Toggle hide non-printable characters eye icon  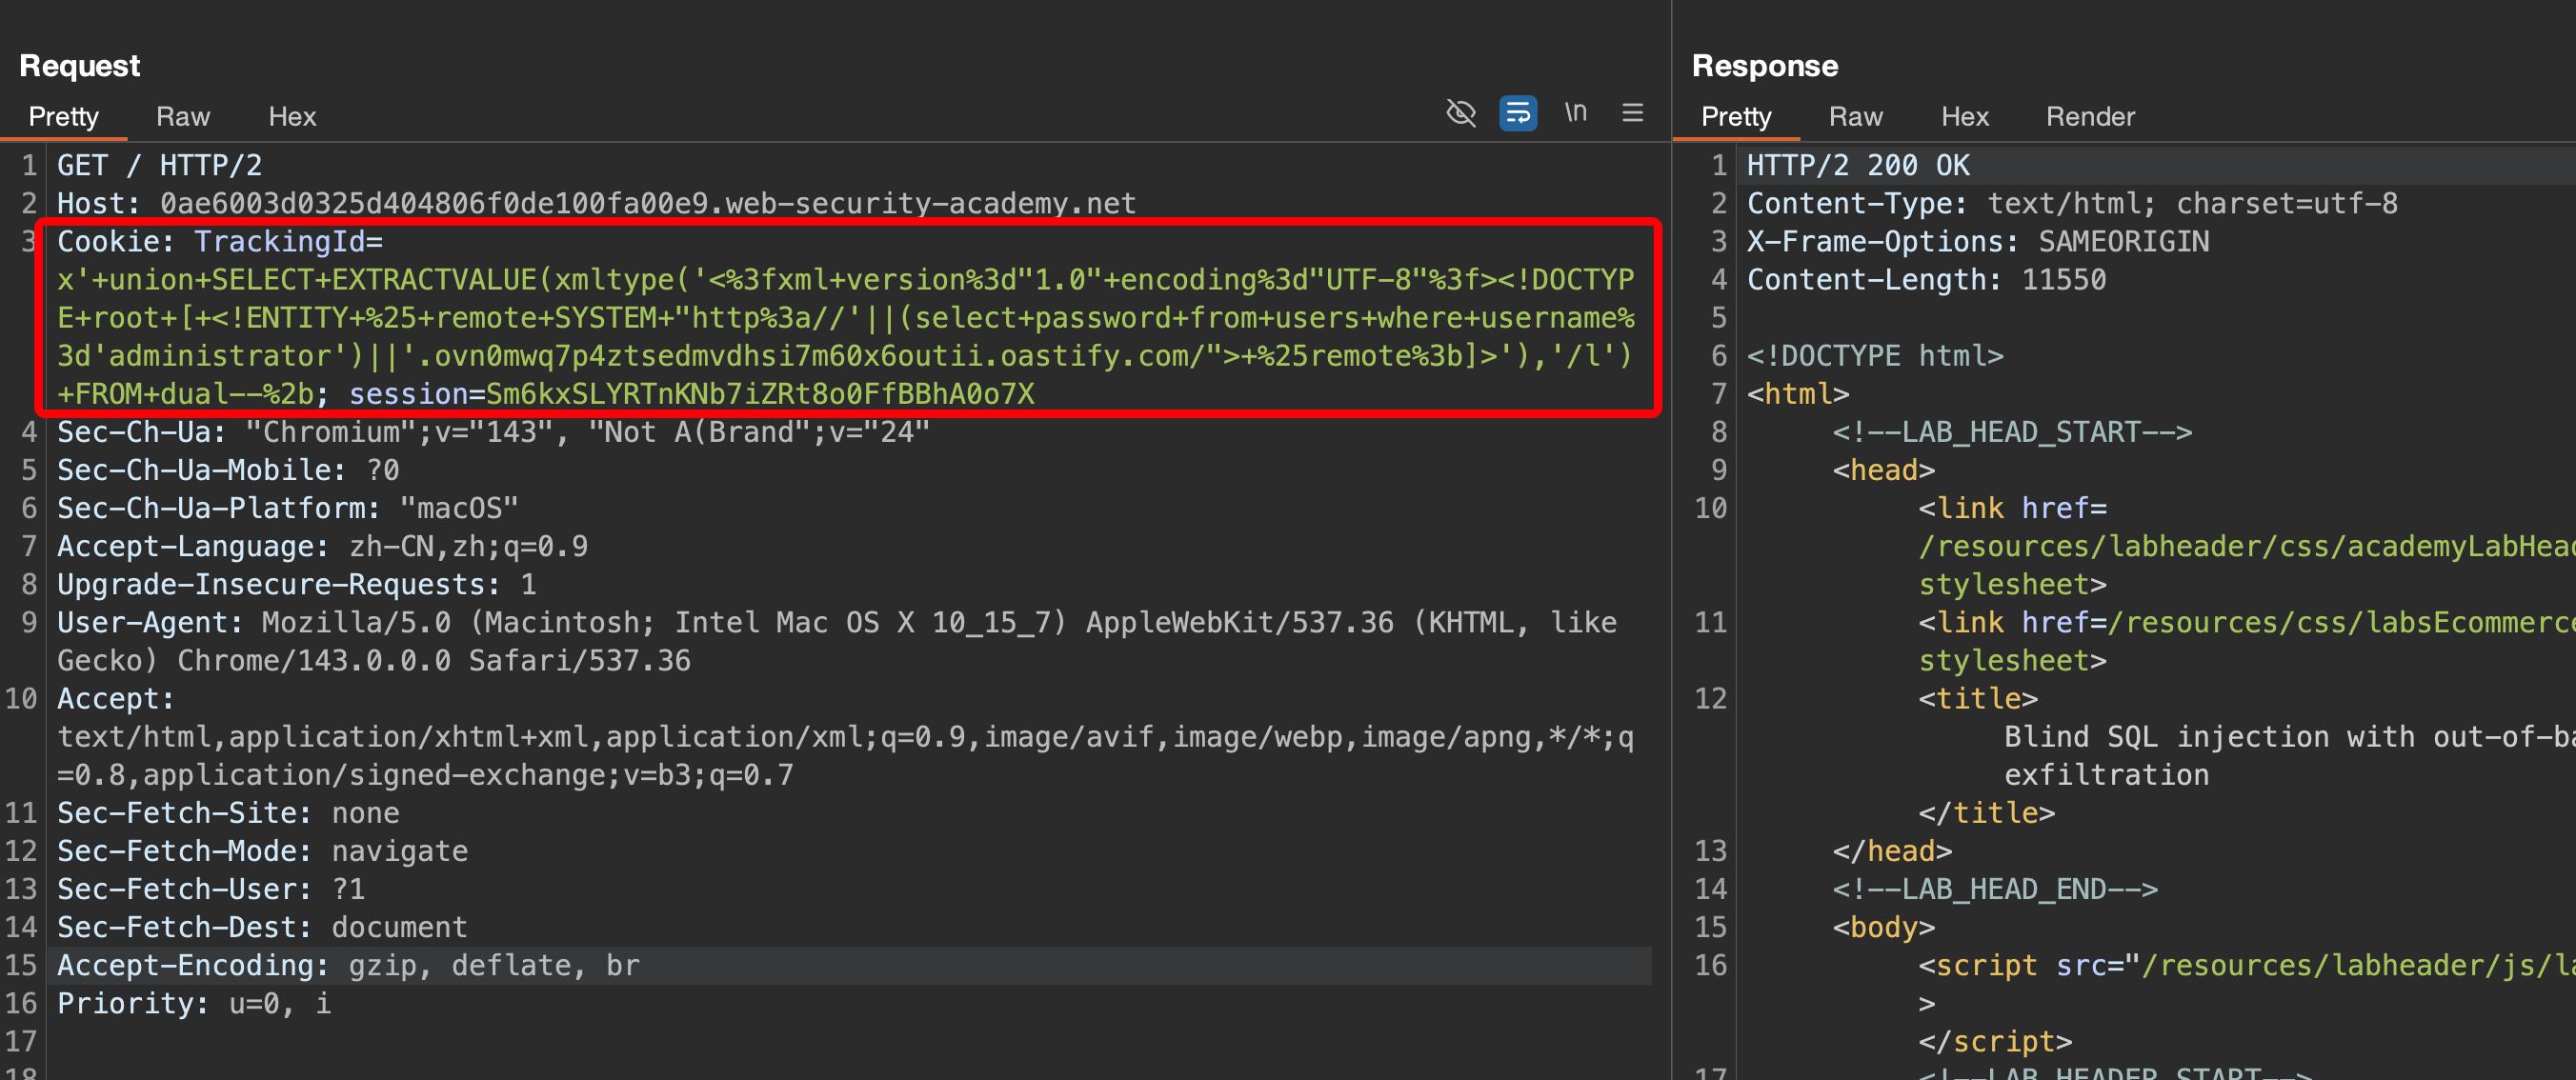(1461, 113)
